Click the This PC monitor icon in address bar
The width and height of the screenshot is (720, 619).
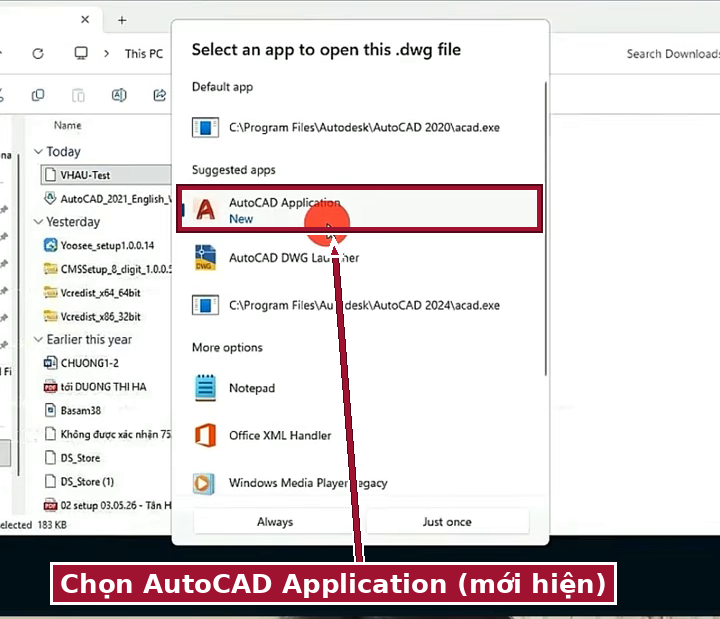(x=81, y=53)
